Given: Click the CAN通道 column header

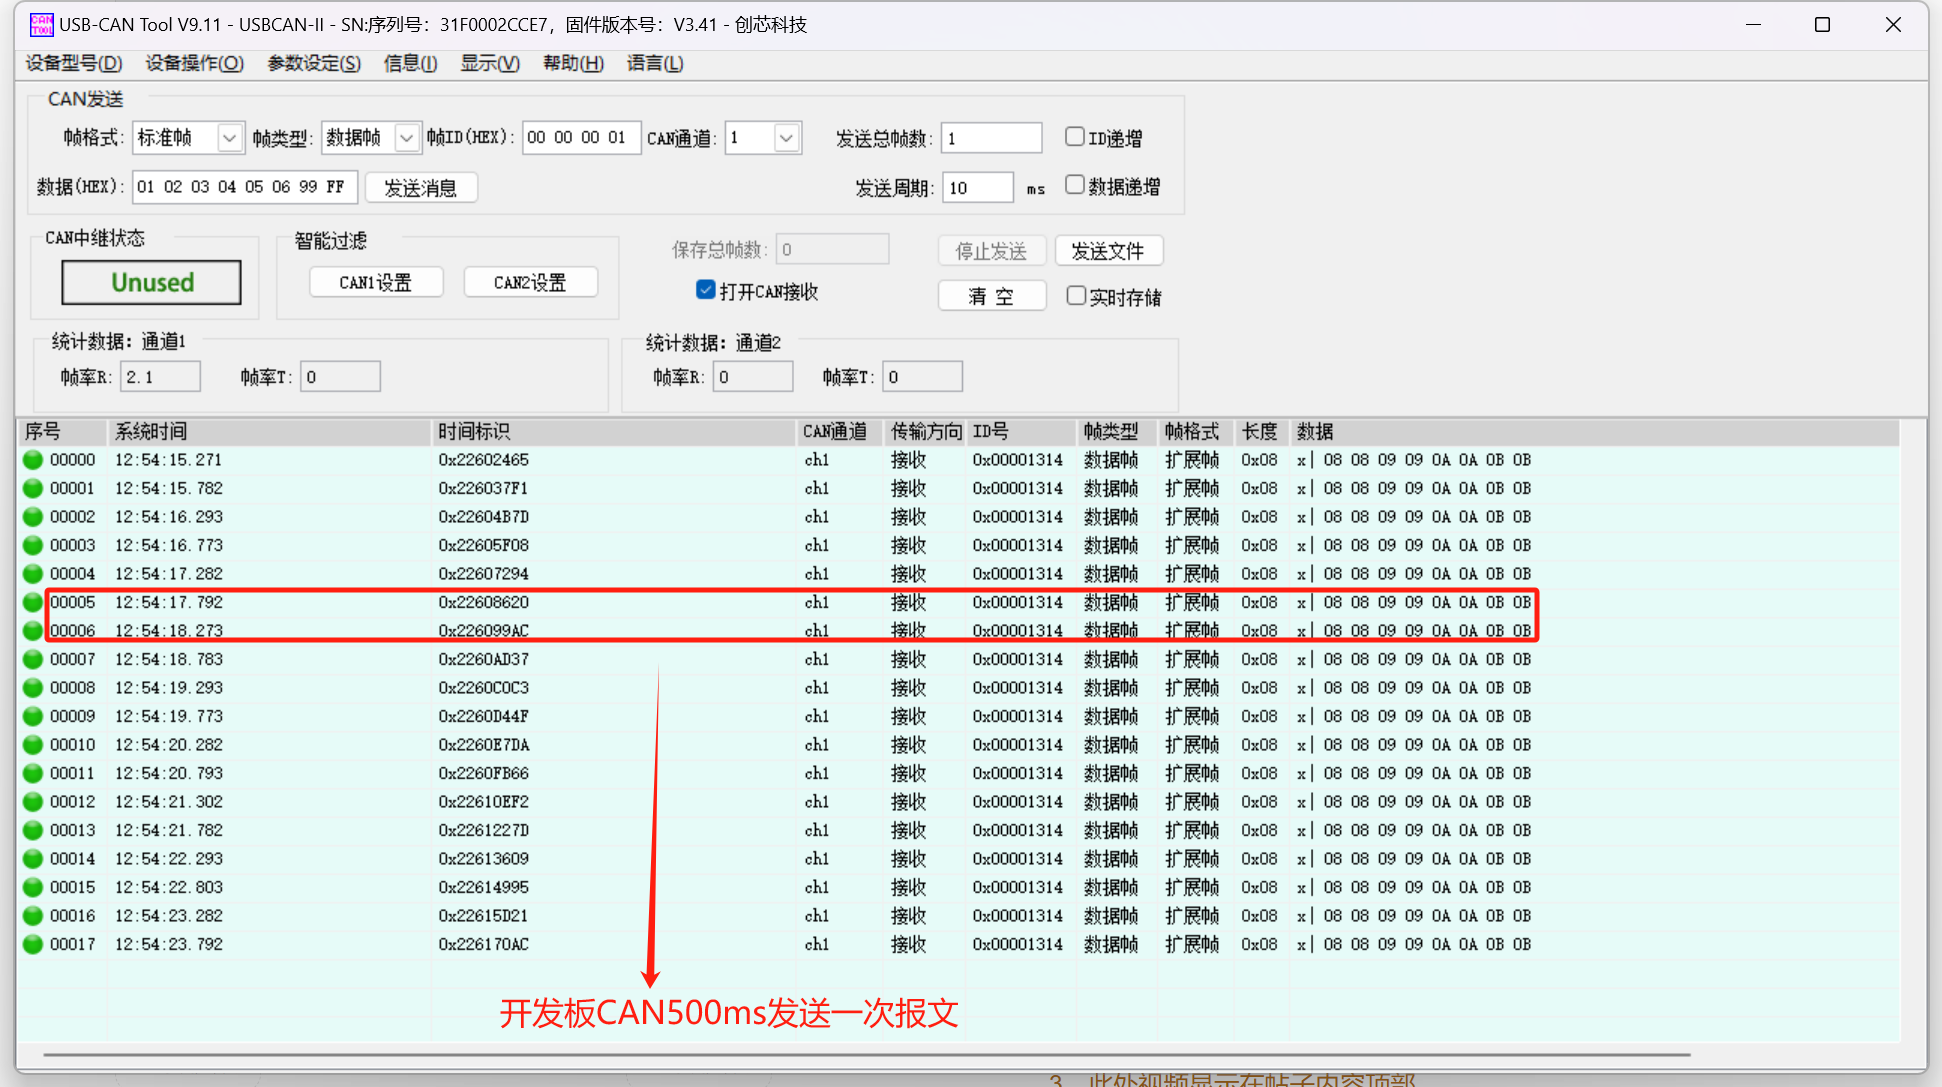Looking at the screenshot, I should pos(841,432).
